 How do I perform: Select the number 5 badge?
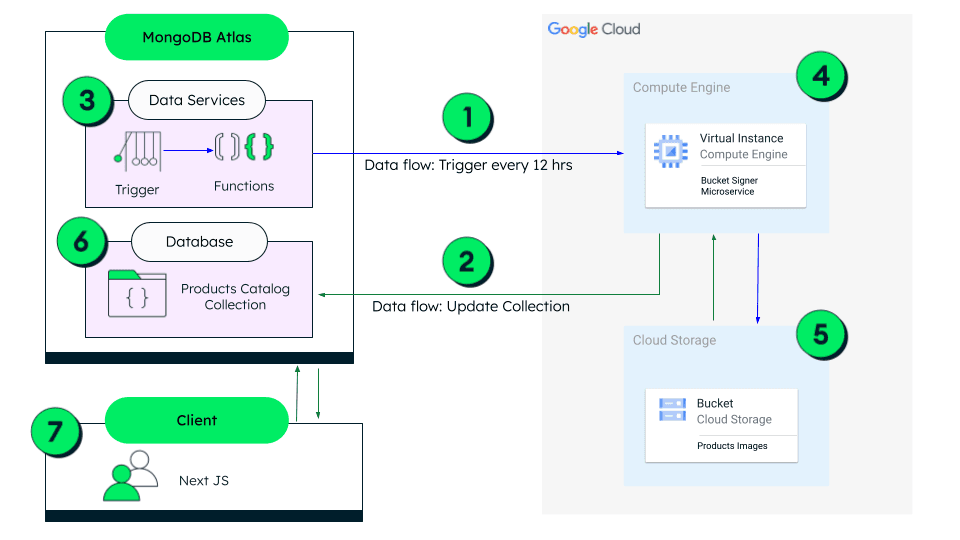pyautogui.click(x=821, y=334)
